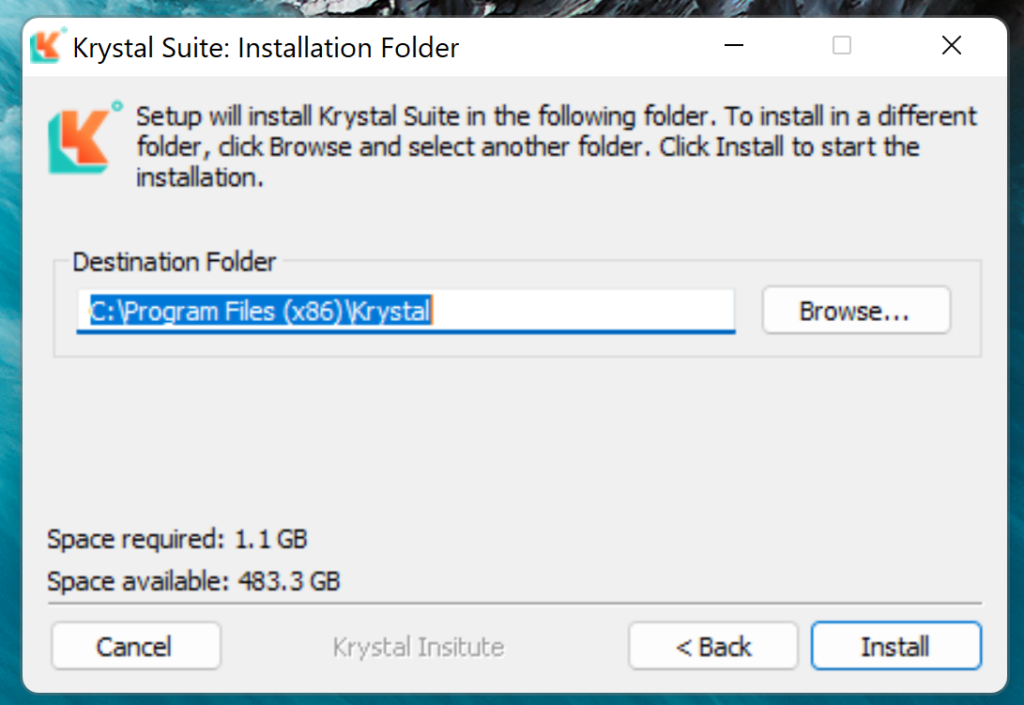Click the "Krystal Suite: Installation Folder" window title
1024x705 pixels.
(266, 47)
